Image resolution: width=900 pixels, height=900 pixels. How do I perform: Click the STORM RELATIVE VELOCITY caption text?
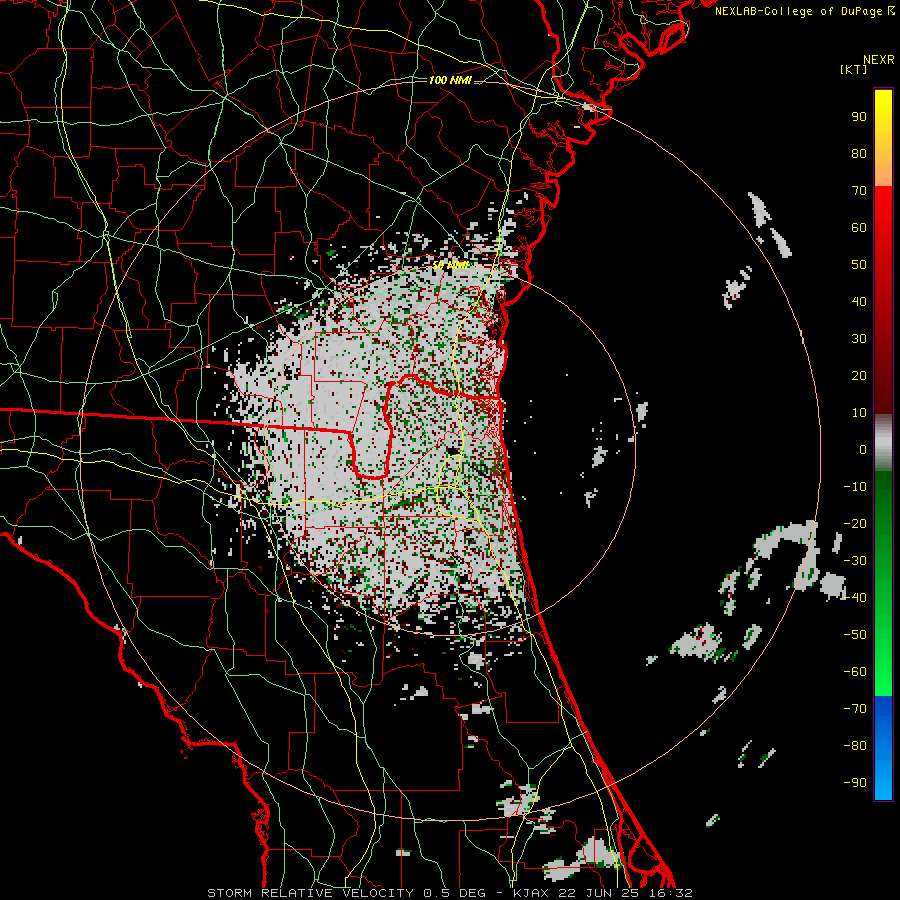[x=310, y=893]
